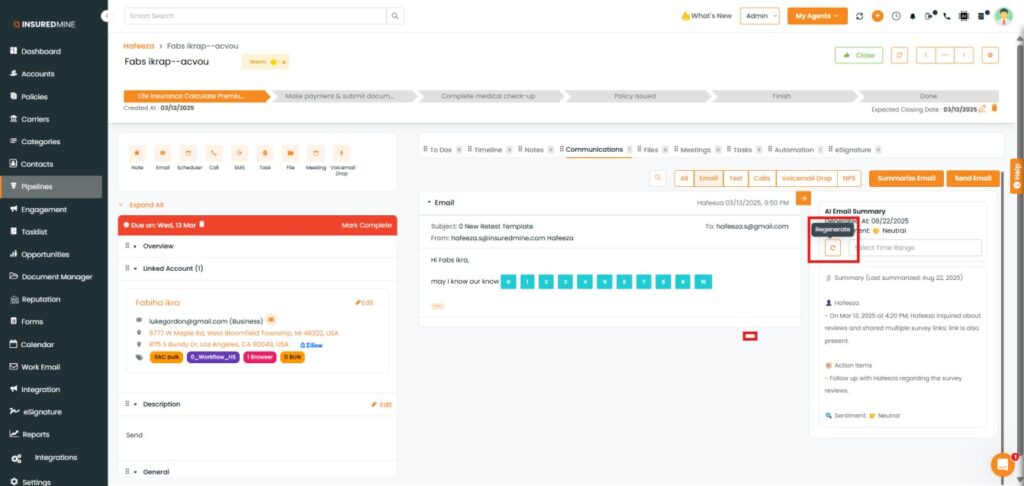Image resolution: width=1024 pixels, height=486 pixels.
Task: Click the File quick action icon
Action: pyautogui.click(x=291, y=154)
